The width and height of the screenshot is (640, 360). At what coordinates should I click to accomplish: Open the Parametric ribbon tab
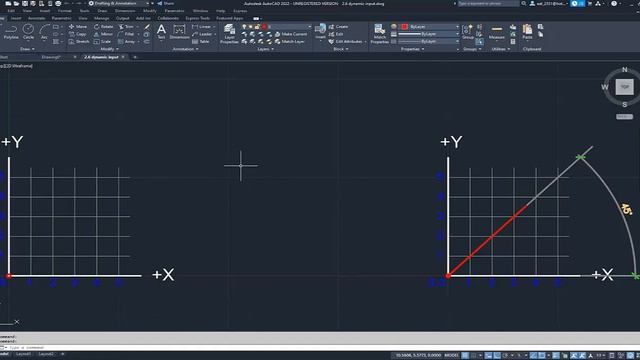click(x=62, y=18)
